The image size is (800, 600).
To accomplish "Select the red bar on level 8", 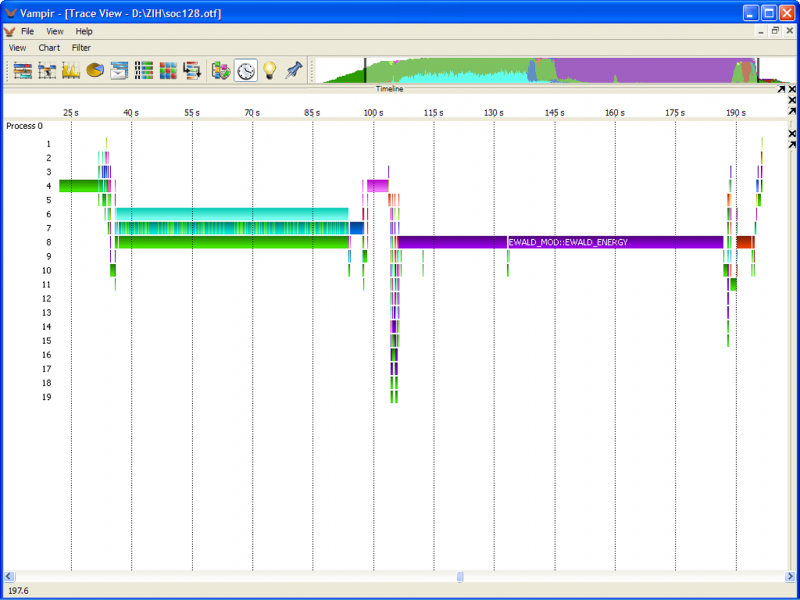I will [x=743, y=242].
